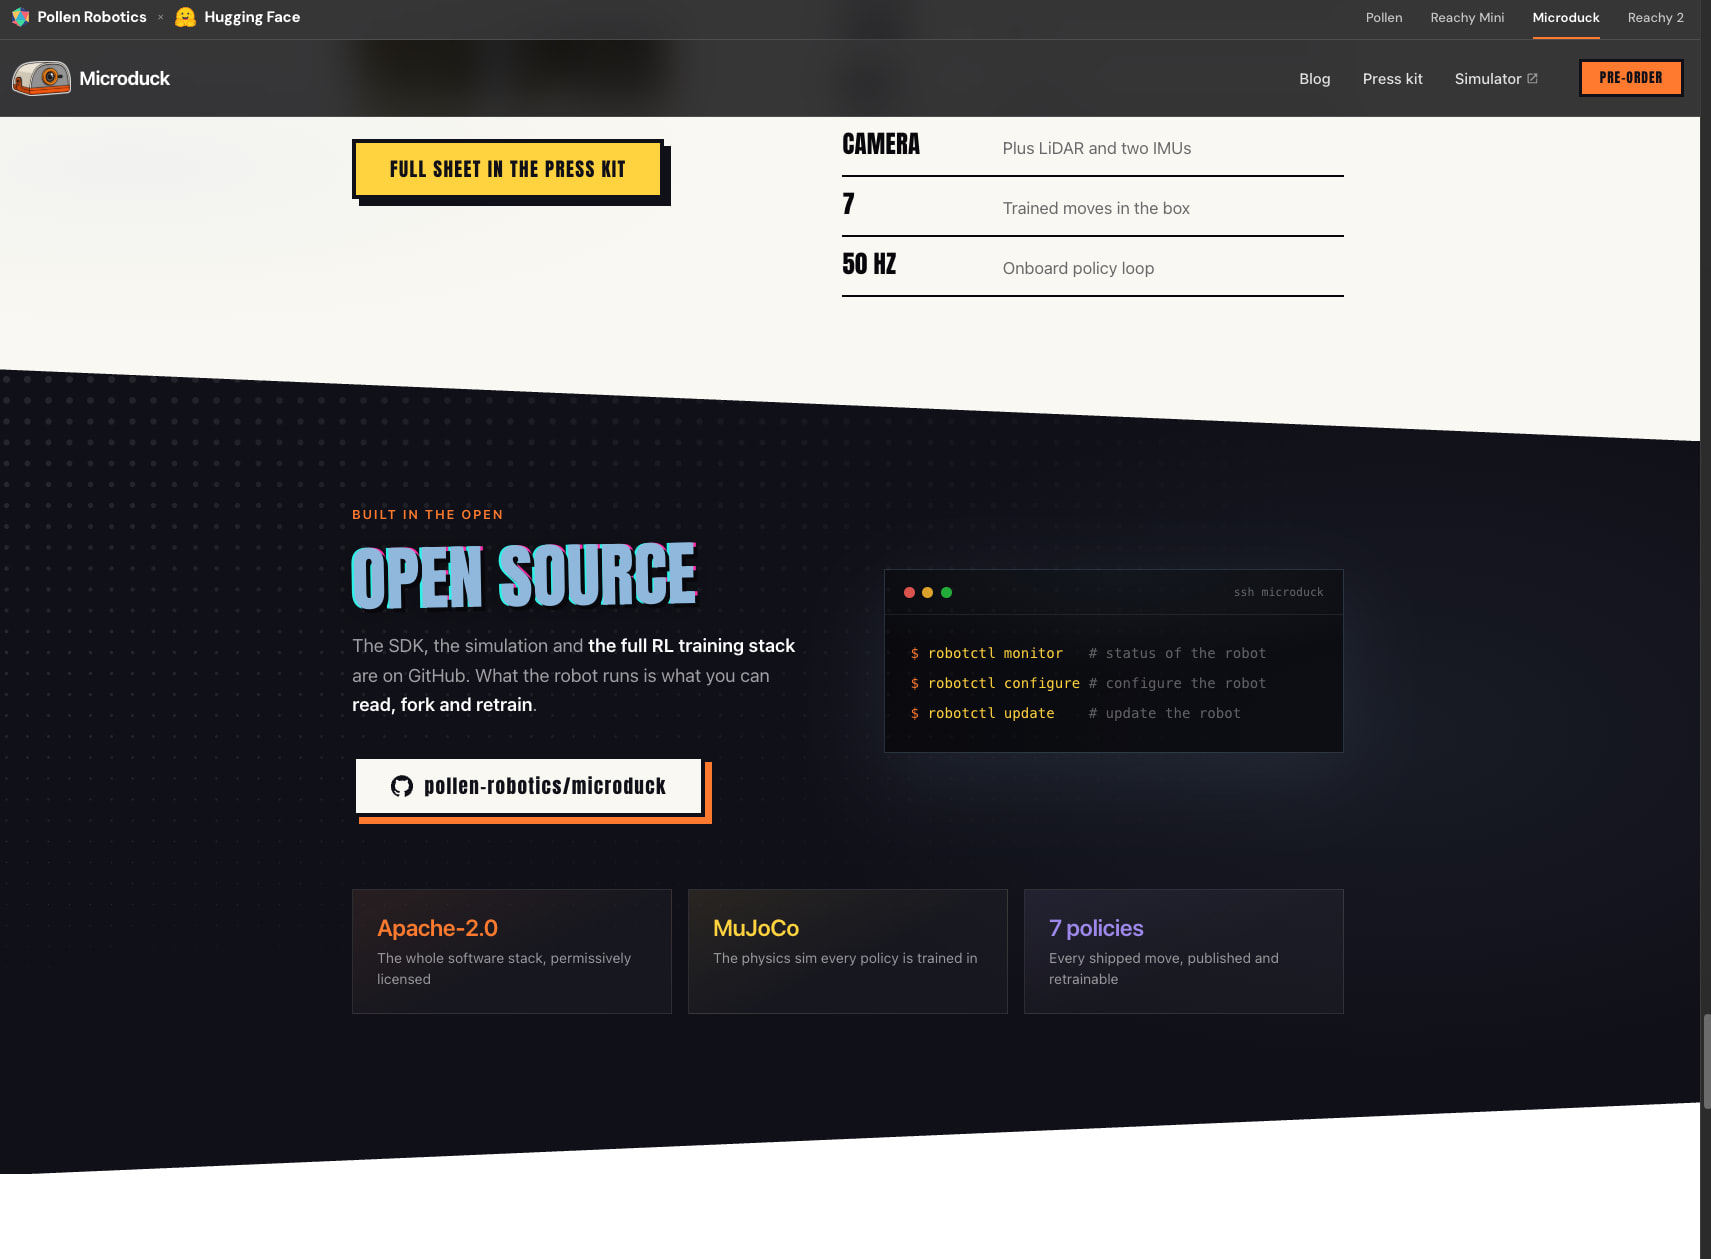This screenshot has width=1711, height=1259.
Task: Click the red terminal window dot
Action: (909, 592)
